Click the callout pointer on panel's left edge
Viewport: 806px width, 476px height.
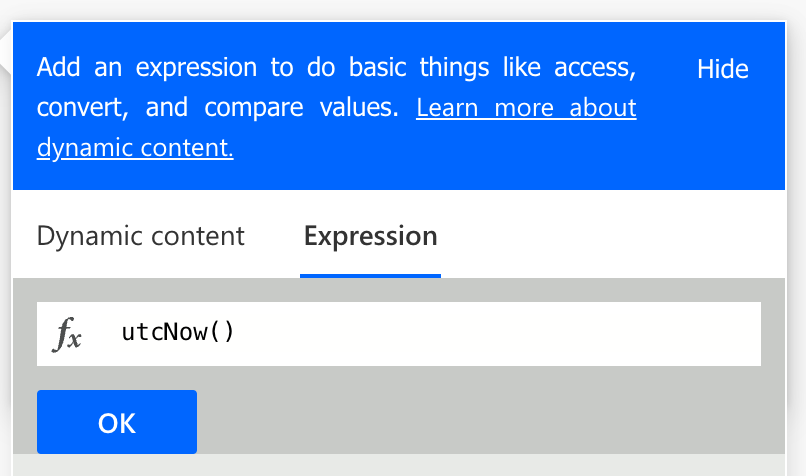point(6,51)
